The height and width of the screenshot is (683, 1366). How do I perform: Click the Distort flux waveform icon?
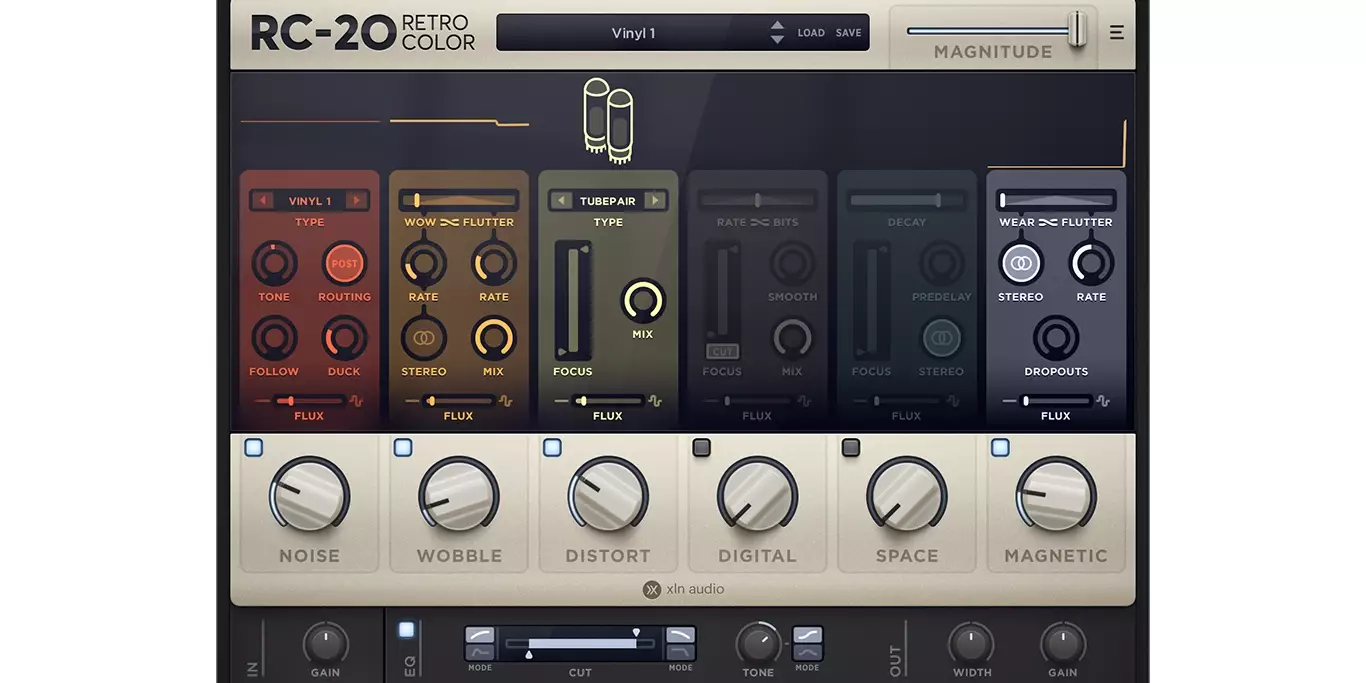(x=655, y=401)
